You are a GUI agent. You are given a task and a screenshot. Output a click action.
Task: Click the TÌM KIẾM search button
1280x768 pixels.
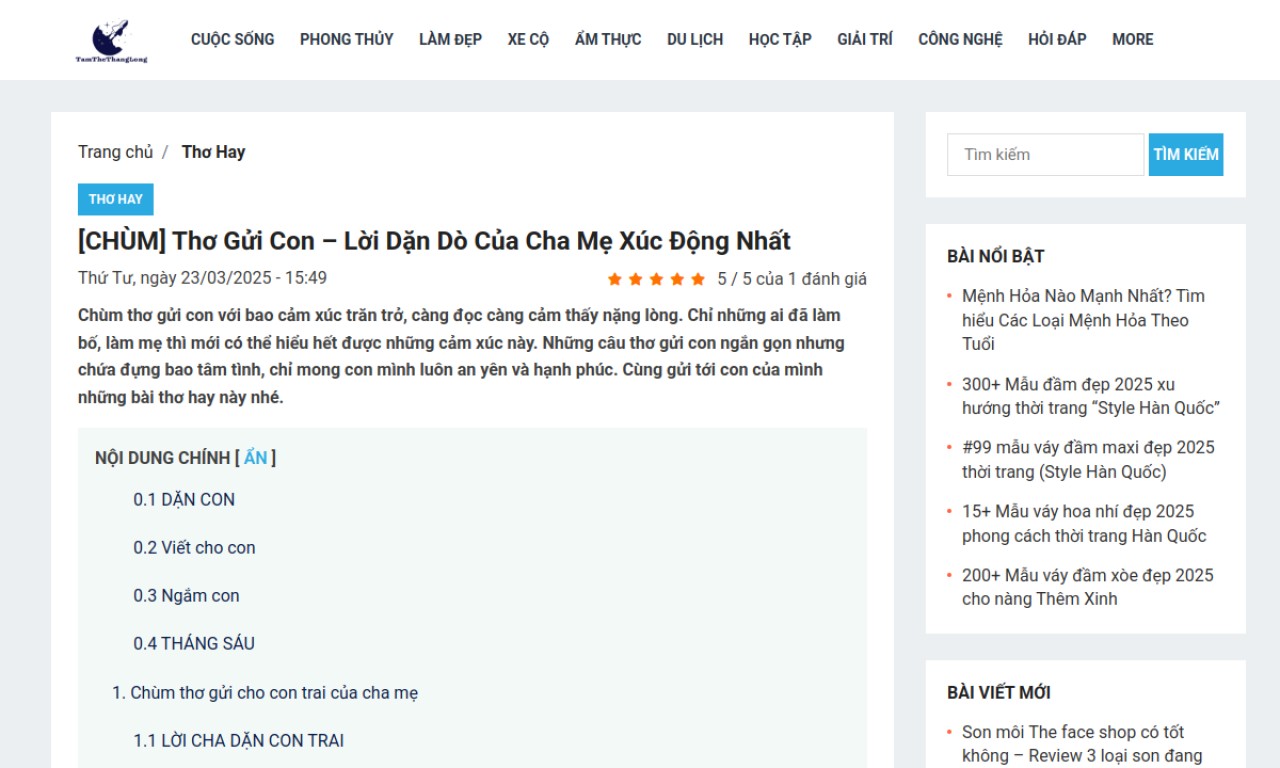pos(1186,155)
